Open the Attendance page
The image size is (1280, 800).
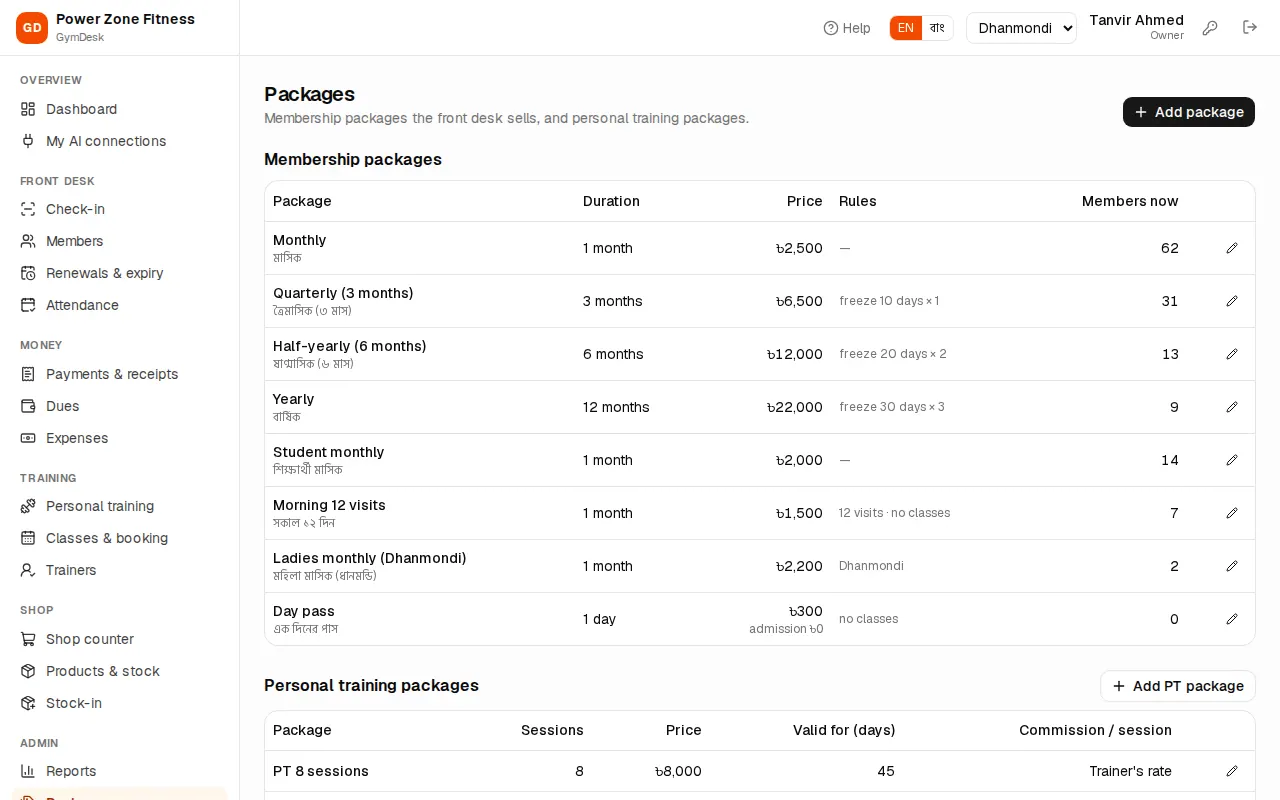(120, 305)
